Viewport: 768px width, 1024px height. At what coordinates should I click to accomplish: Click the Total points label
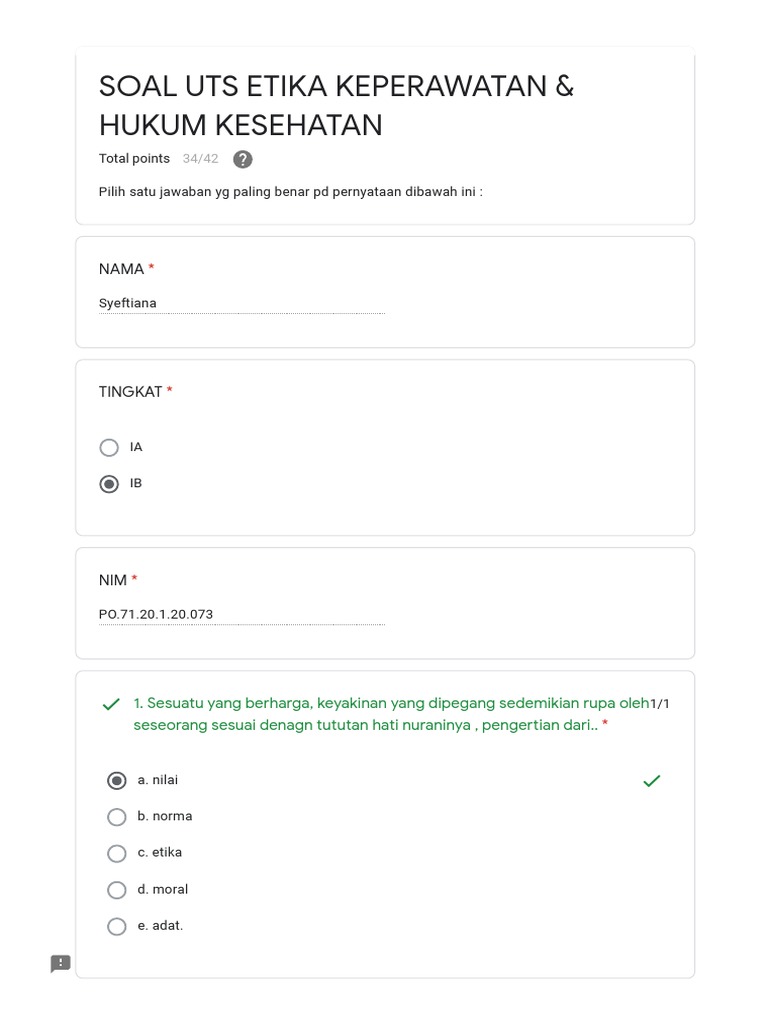point(134,159)
